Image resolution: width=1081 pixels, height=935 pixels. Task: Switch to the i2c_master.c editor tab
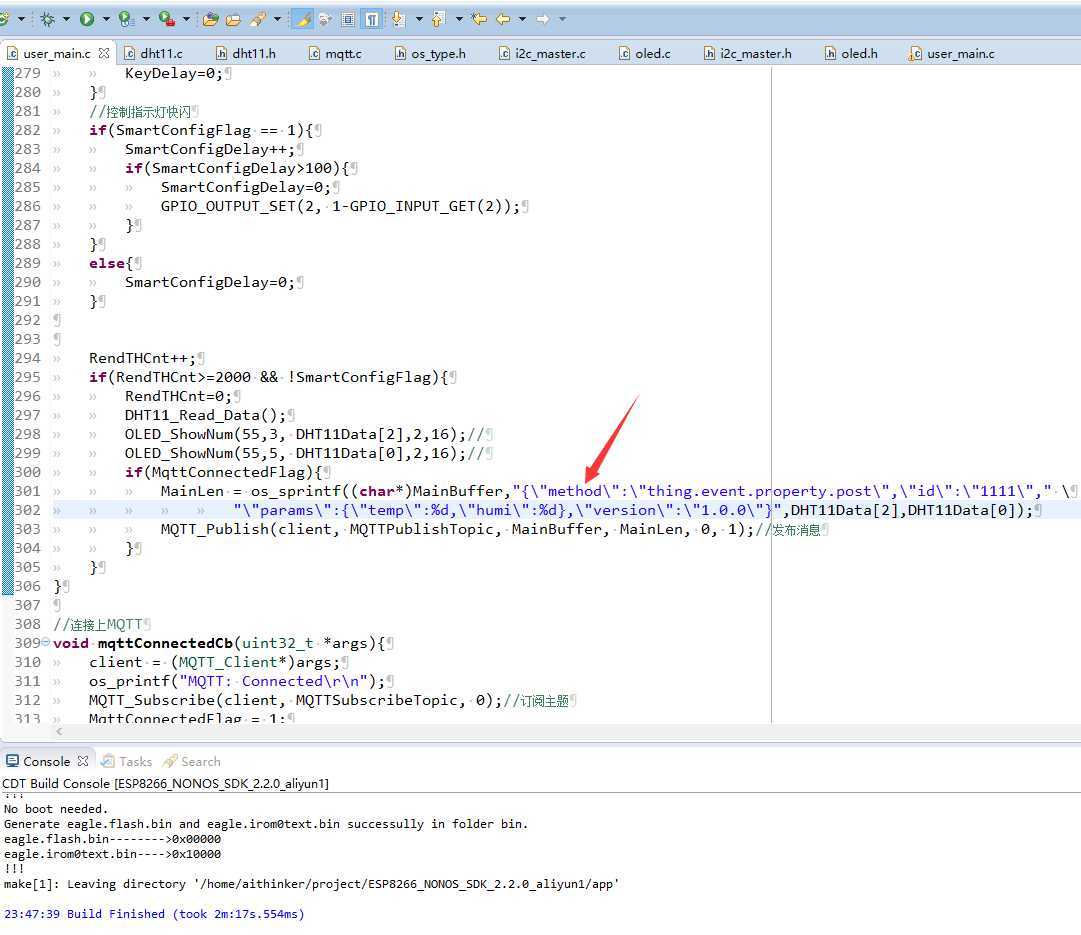543,53
